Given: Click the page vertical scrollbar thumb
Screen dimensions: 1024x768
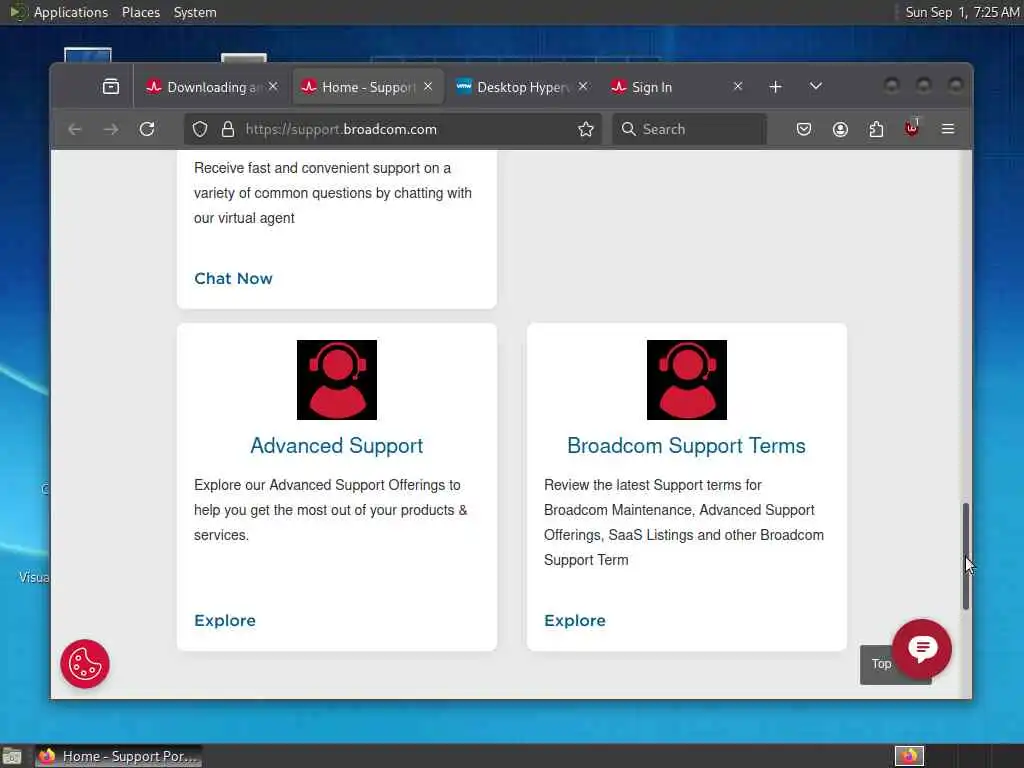Looking at the screenshot, I should coord(965,556).
